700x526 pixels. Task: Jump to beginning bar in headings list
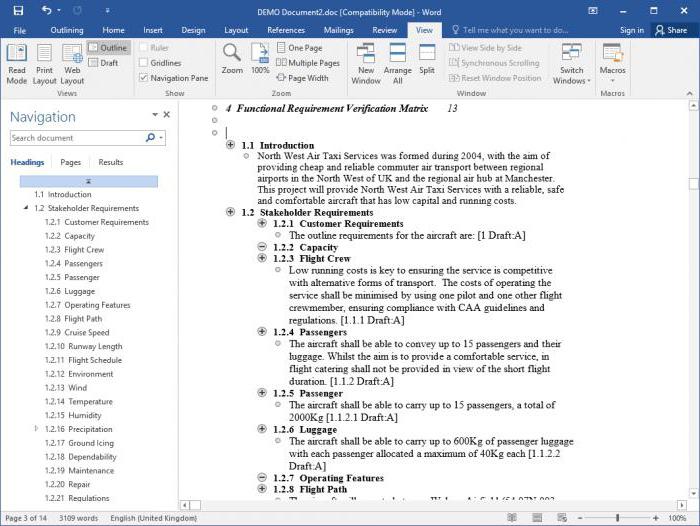pyautogui.click(x=88, y=181)
